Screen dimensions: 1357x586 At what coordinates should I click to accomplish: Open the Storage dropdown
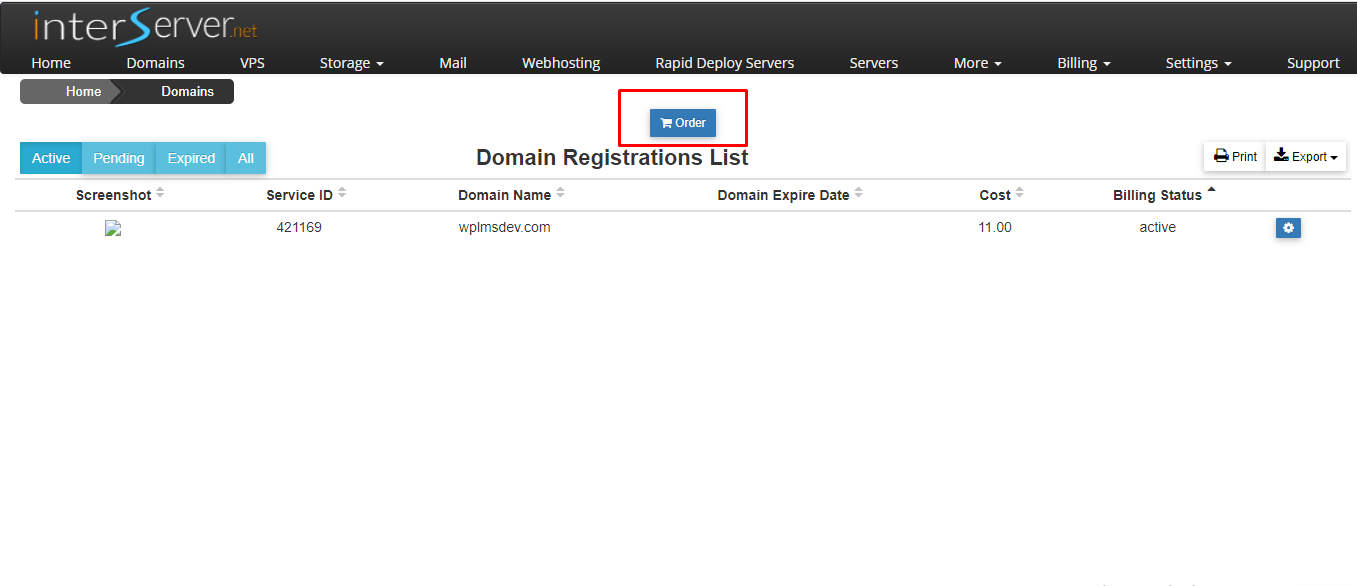pos(351,62)
